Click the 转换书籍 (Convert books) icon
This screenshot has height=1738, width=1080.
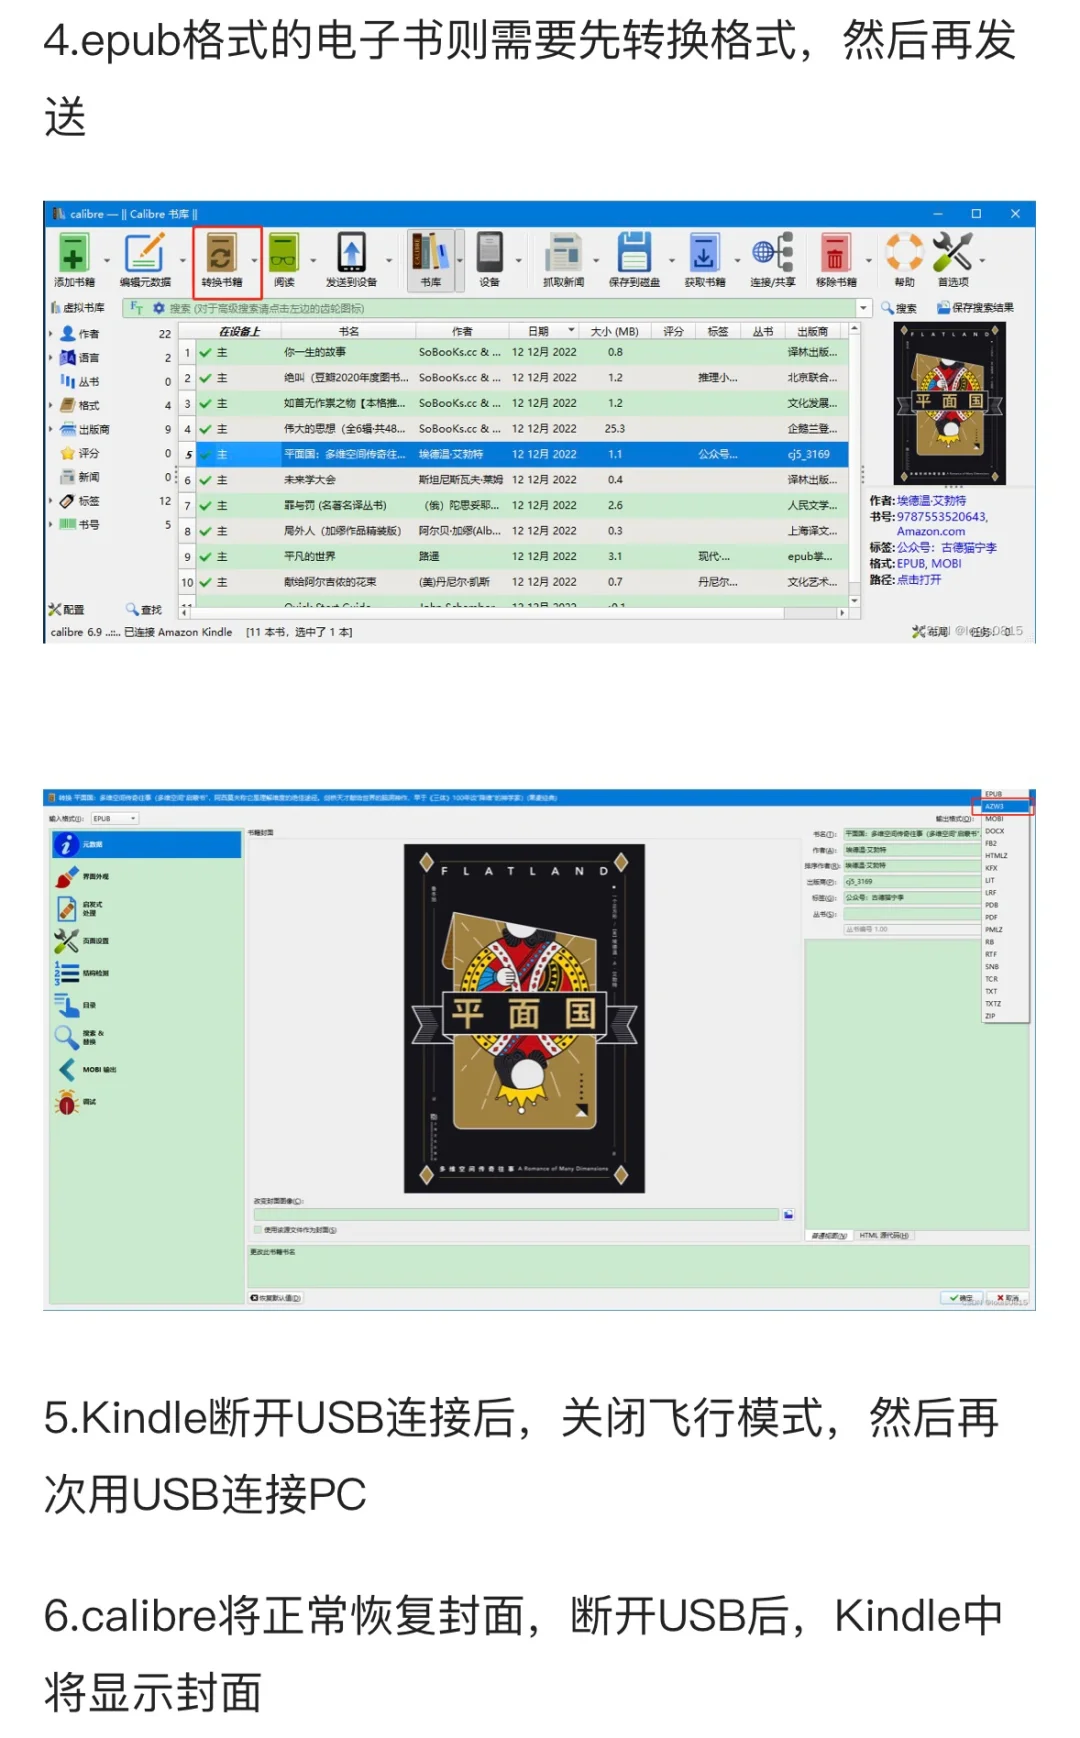point(221,252)
